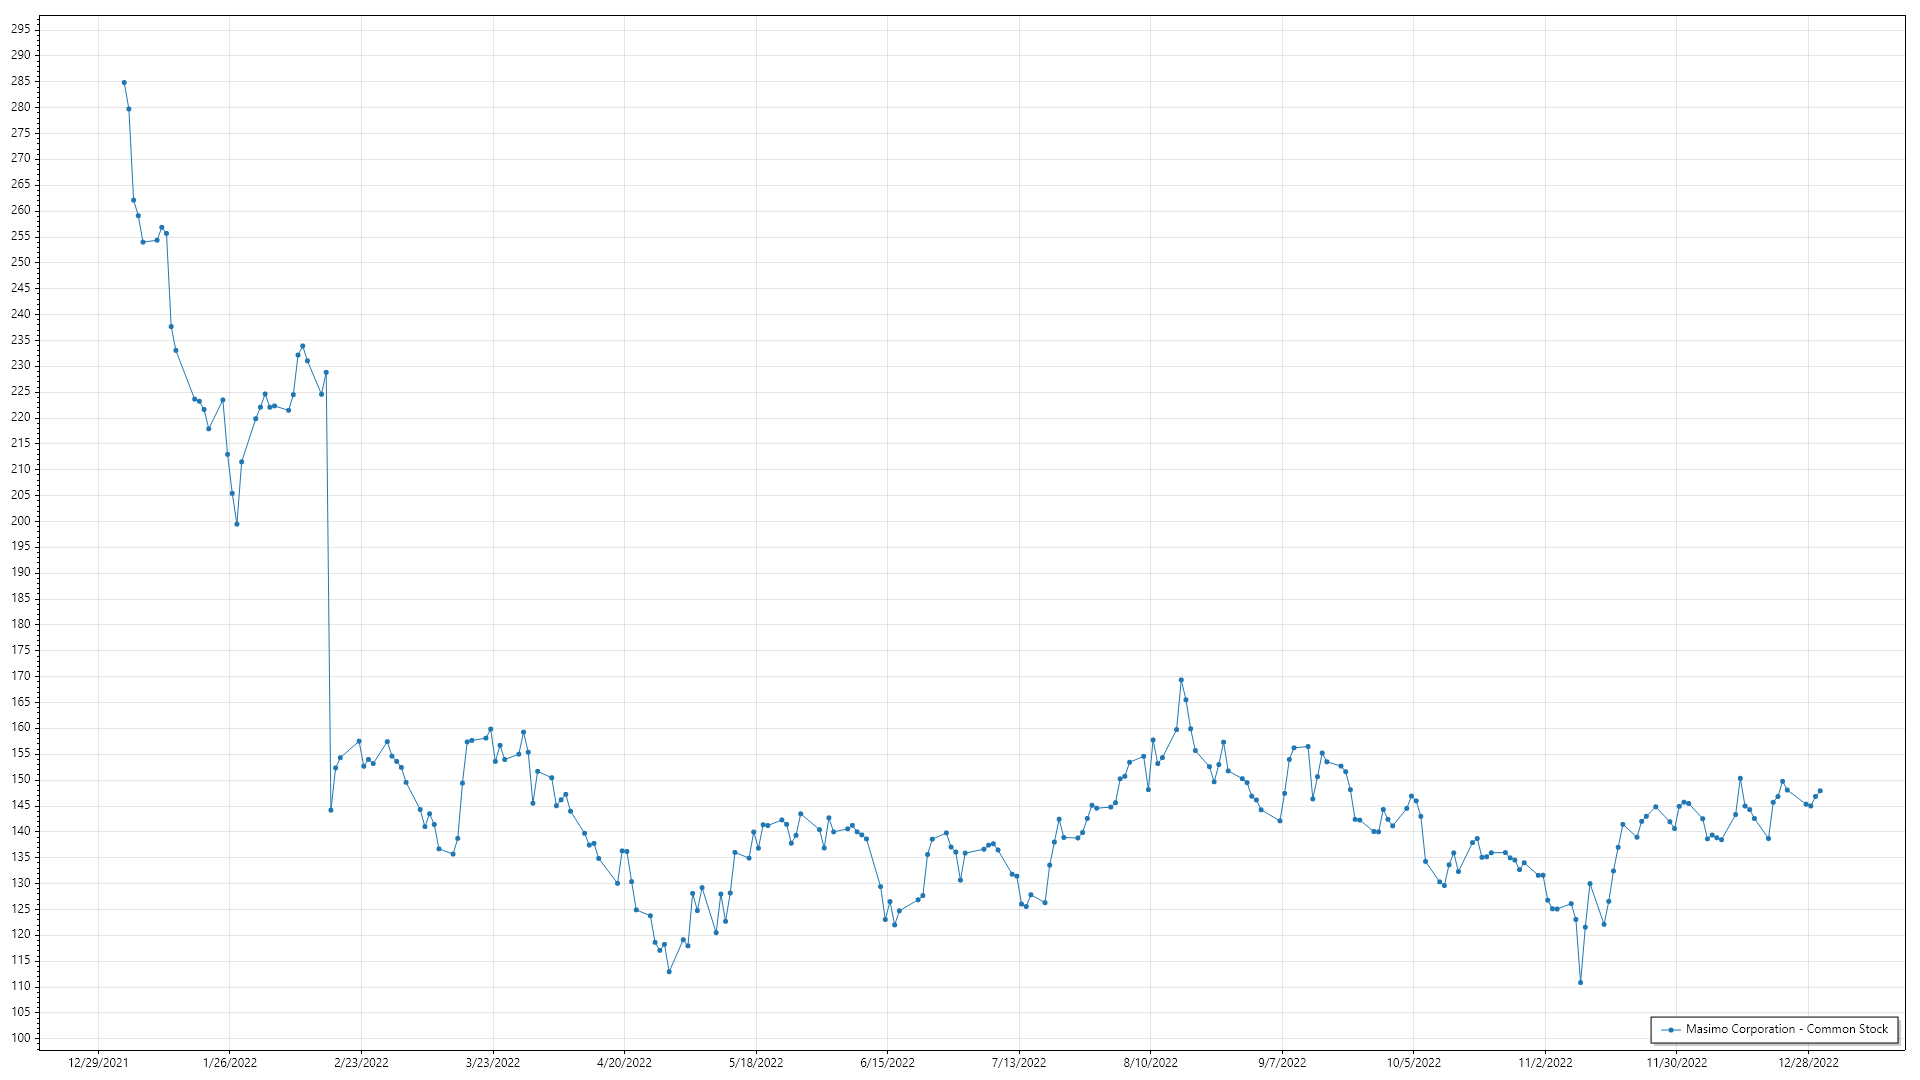Click the highest data point near 285

[x=124, y=82]
